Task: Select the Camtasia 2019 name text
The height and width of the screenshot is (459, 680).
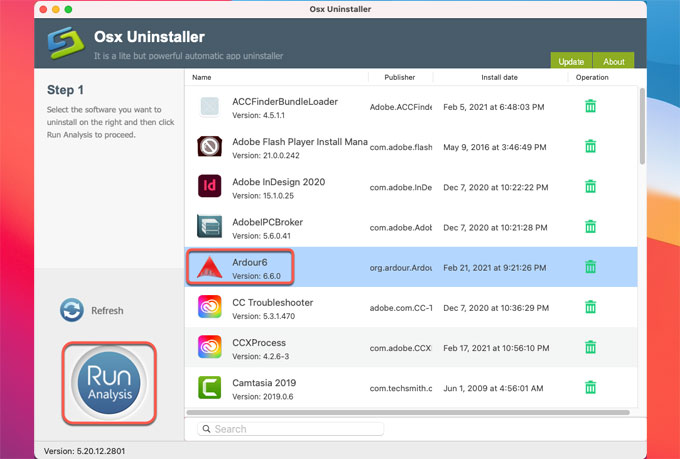Action: point(264,383)
